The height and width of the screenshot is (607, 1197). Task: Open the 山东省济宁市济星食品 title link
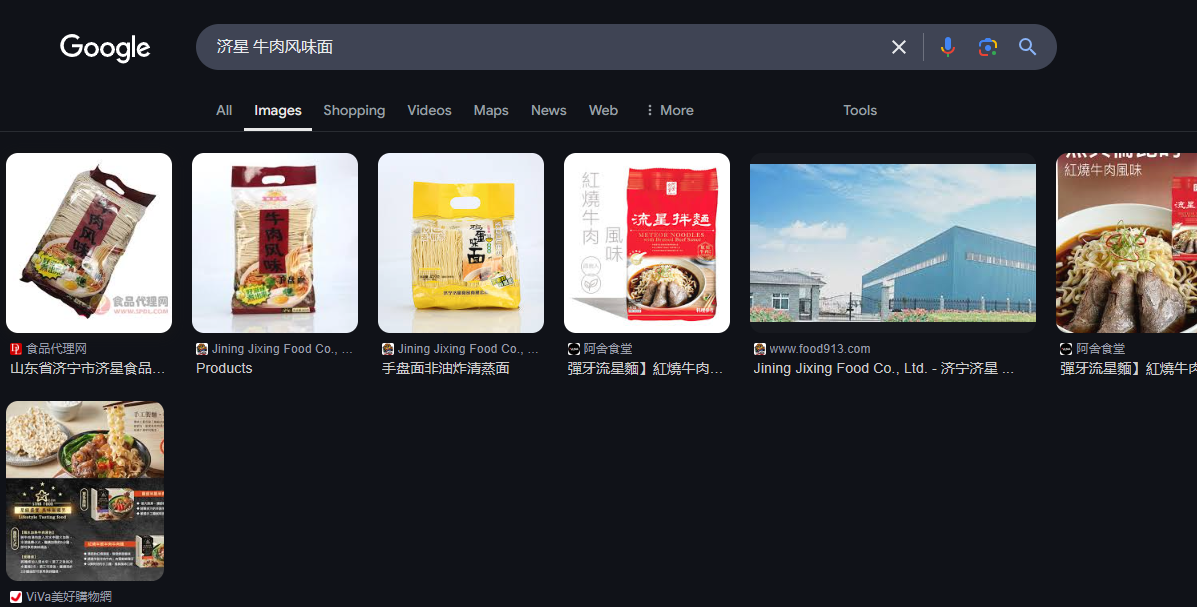[88, 368]
